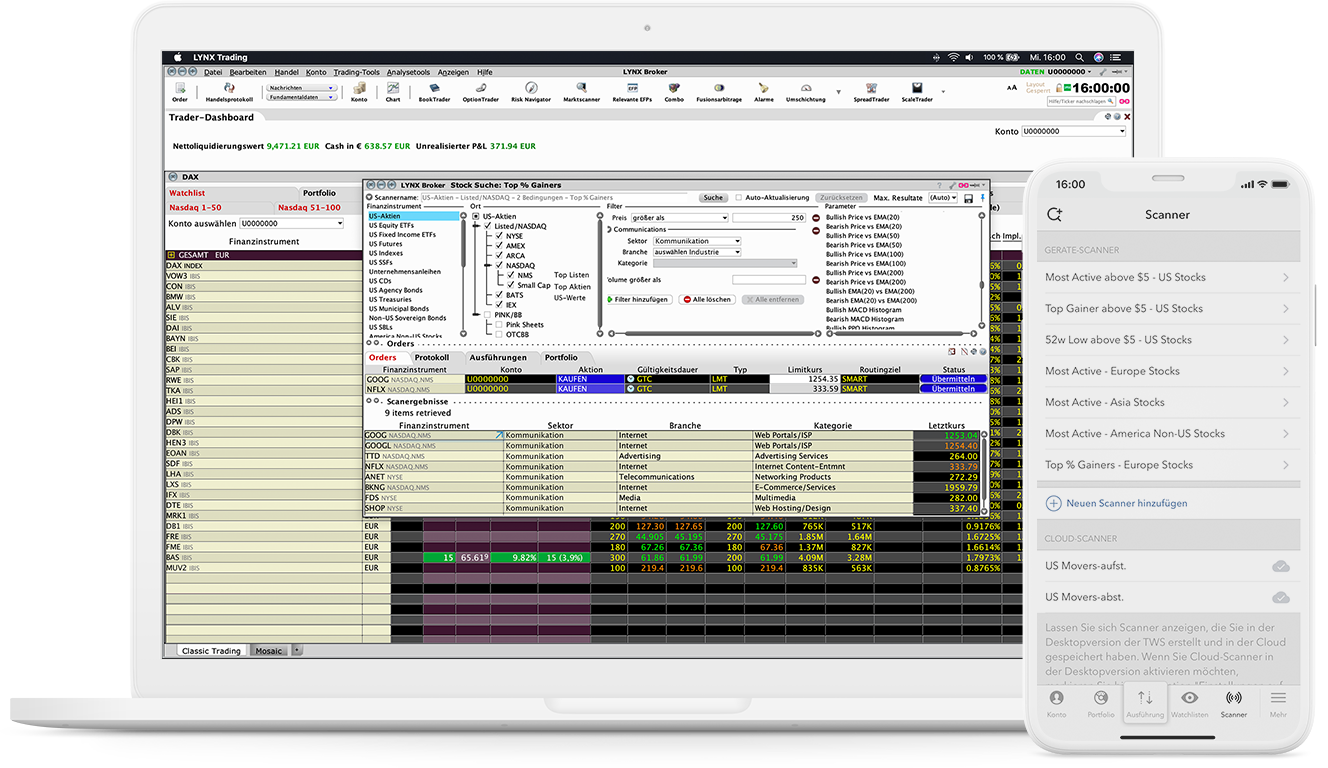
Task: Open the Analysetools menu
Action: tap(408, 72)
